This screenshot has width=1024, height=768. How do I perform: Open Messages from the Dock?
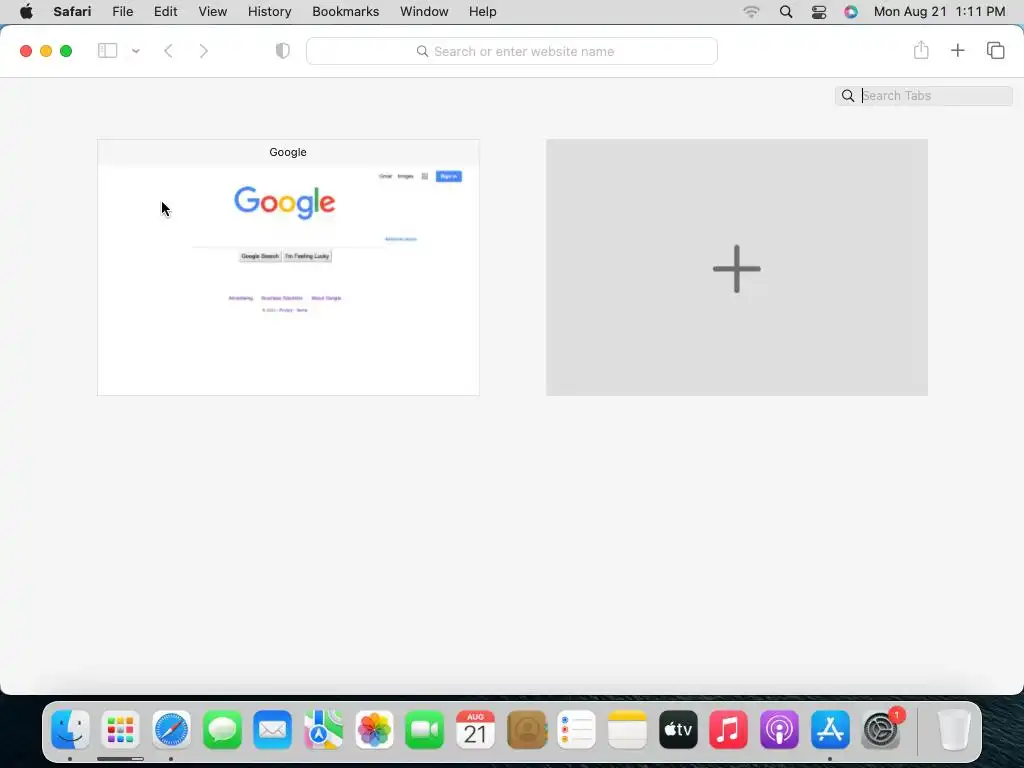tap(223, 729)
